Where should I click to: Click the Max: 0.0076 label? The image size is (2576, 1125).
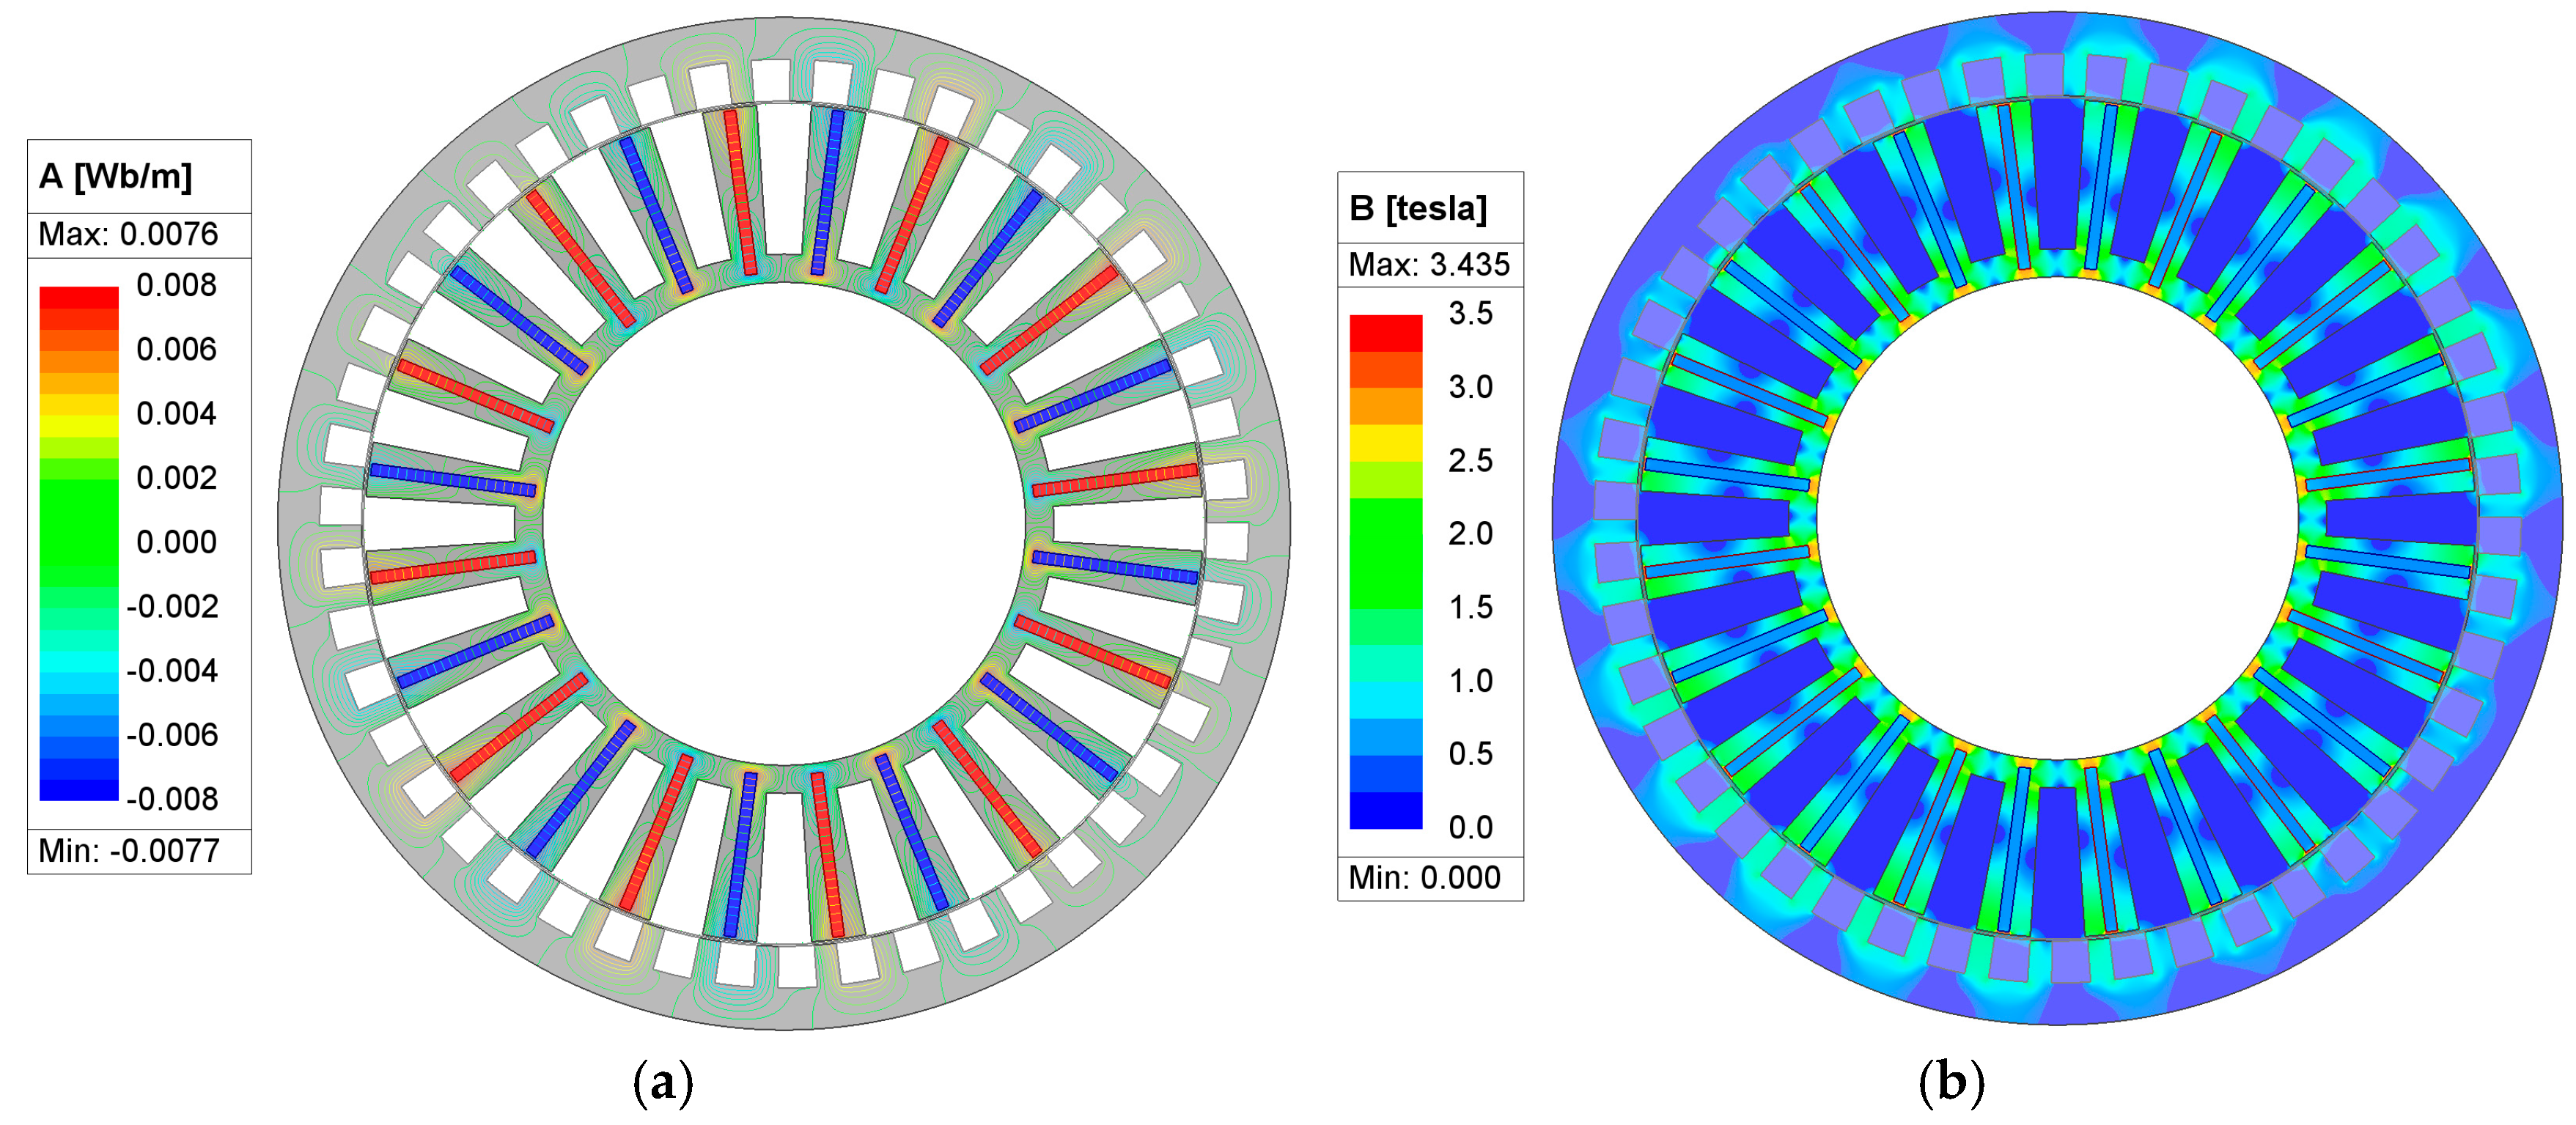point(128,234)
